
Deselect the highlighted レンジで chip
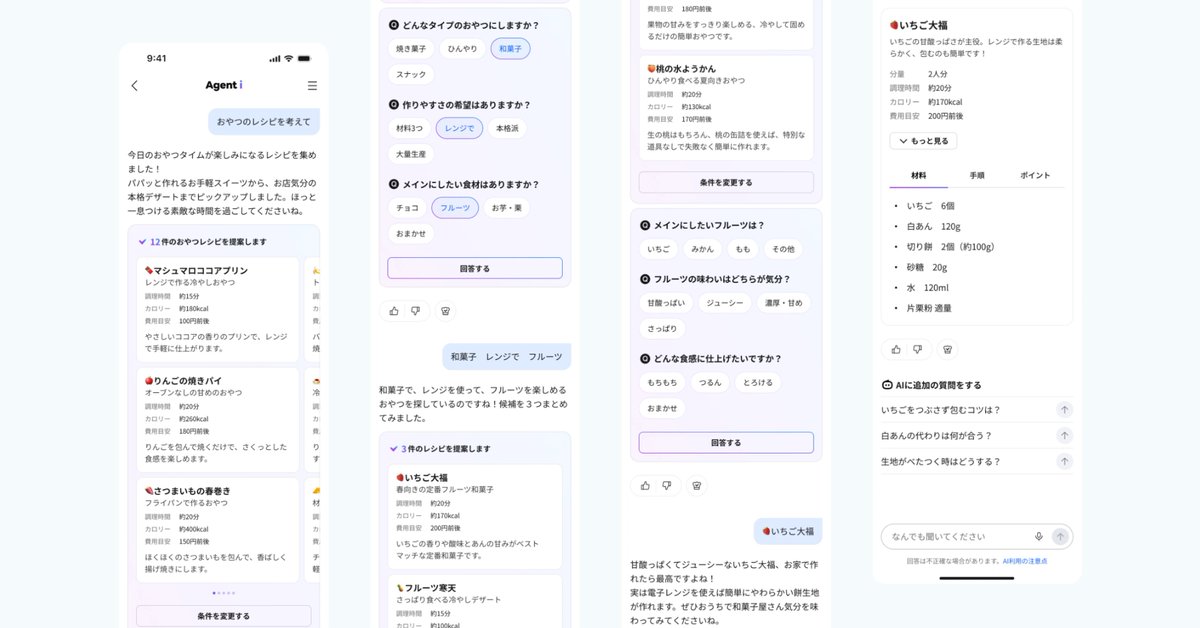[x=459, y=128]
